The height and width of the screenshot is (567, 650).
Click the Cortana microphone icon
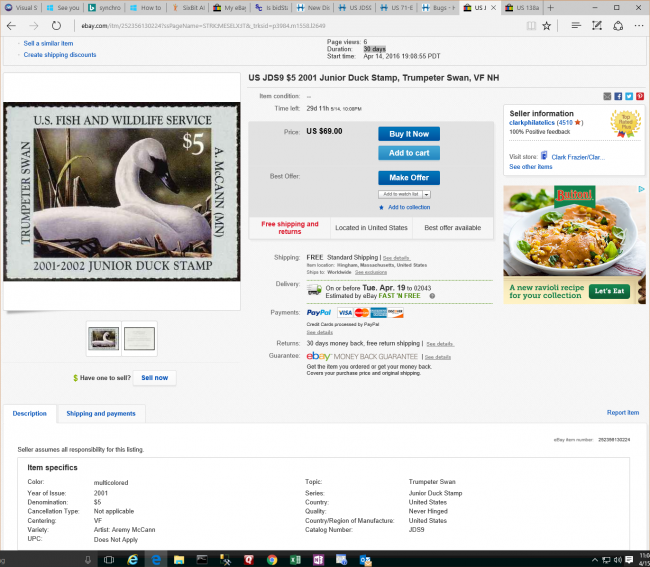pos(88,560)
